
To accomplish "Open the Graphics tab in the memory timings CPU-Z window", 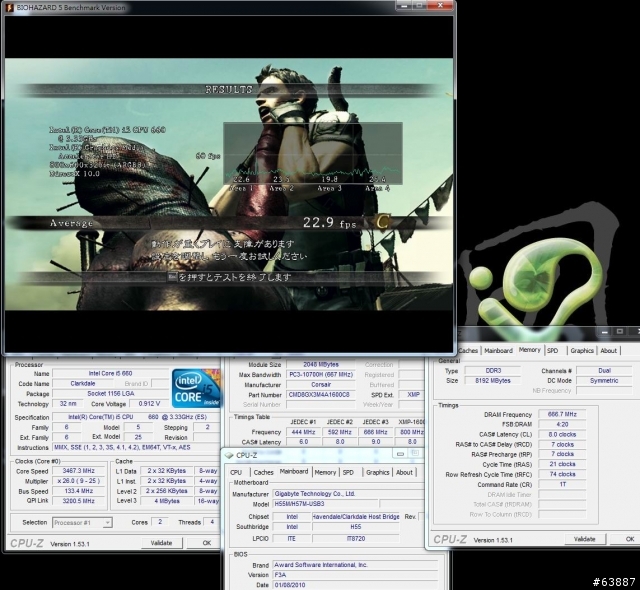I will click(x=582, y=350).
